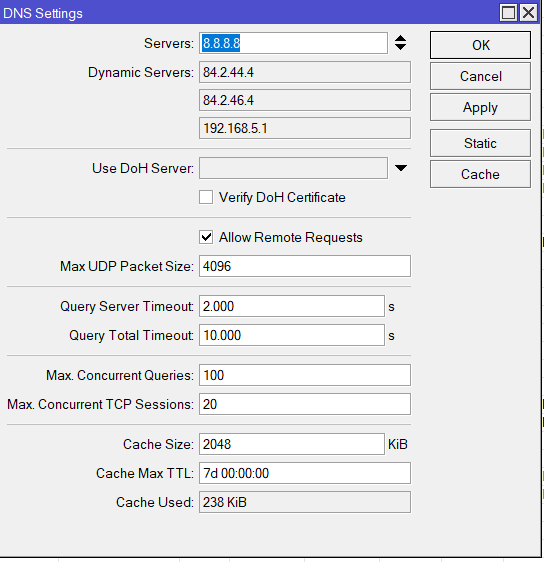
Task: Maximize the DNS Settings window
Action: tap(508, 13)
